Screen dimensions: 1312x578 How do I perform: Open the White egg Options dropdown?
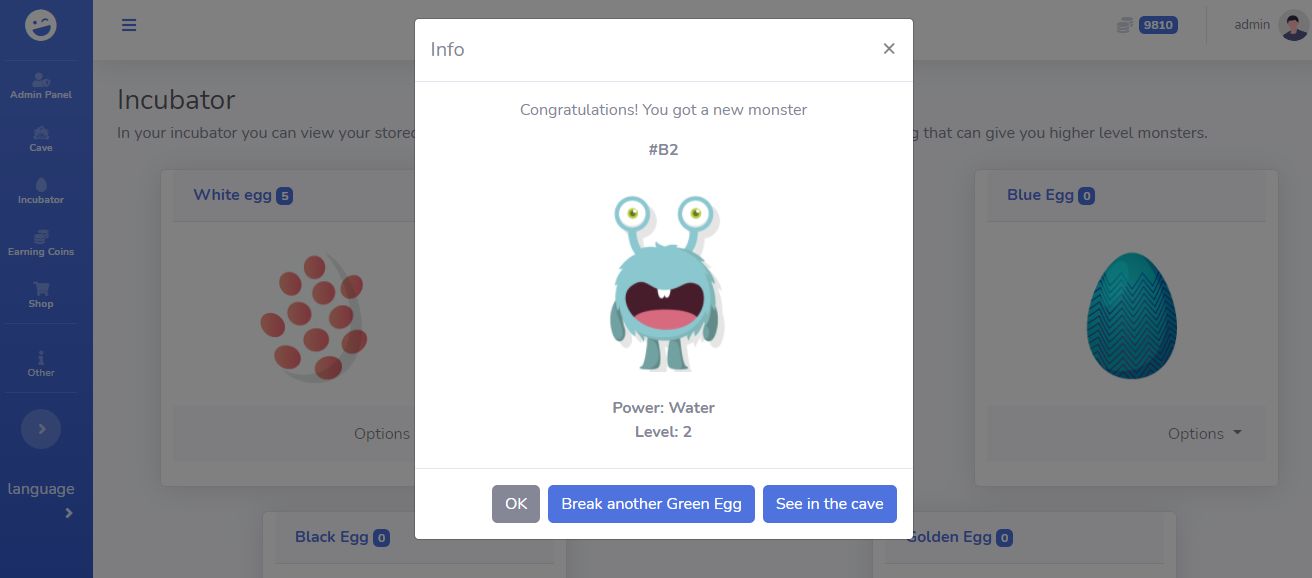(382, 434)
